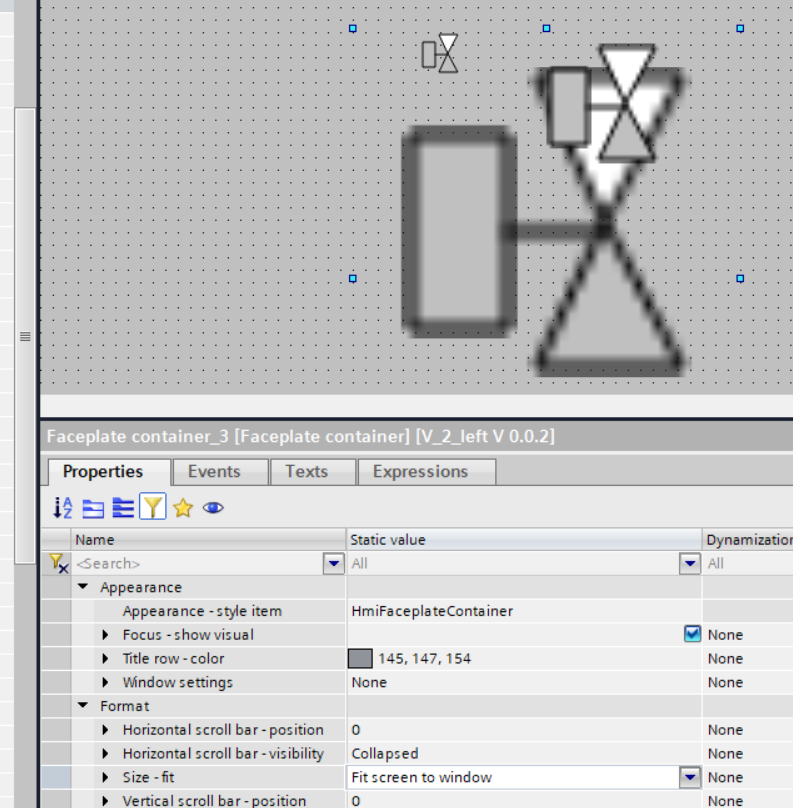793x808 pixels.
Task: Click Dynamization None for Focus - show visual
Action: click(725, 635)
